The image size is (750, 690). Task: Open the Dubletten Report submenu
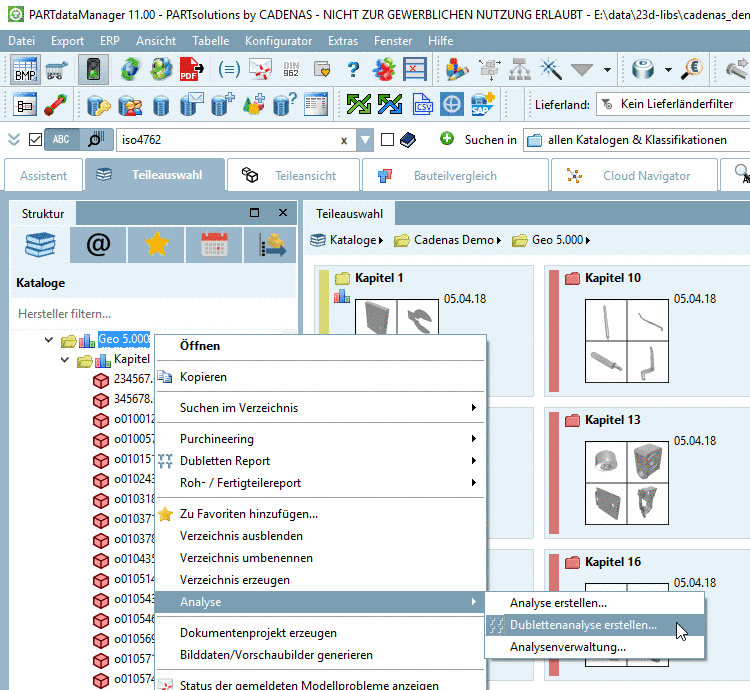click(x=320, y=461)
